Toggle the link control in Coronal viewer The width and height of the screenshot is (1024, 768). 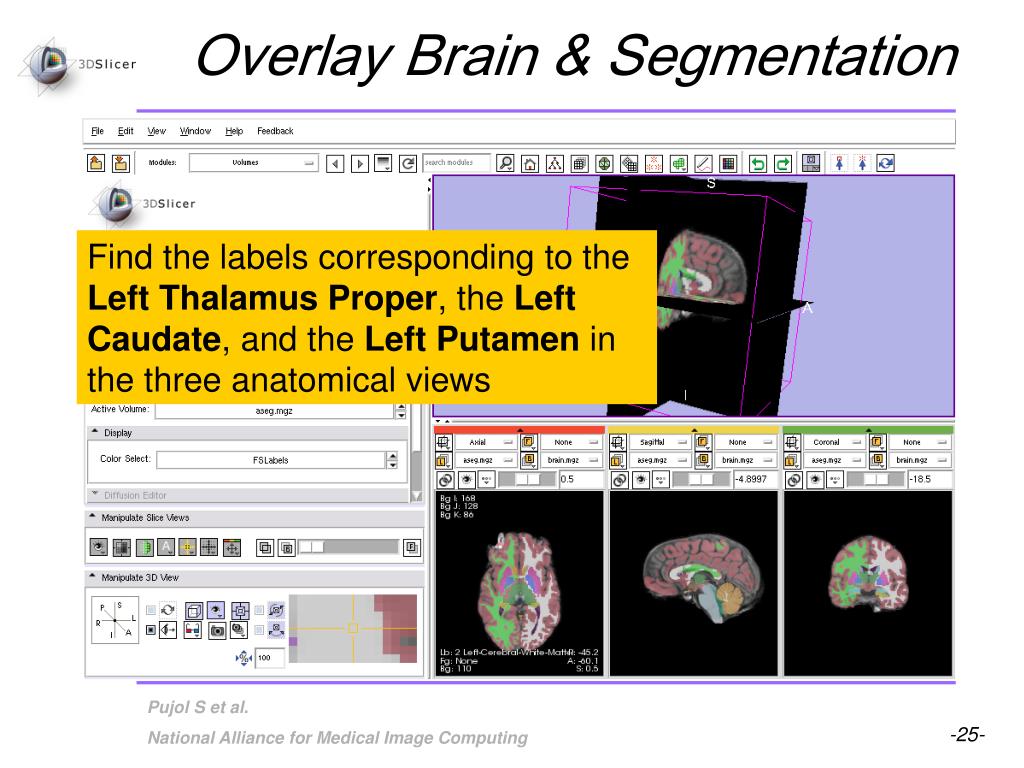click(794, 480)
